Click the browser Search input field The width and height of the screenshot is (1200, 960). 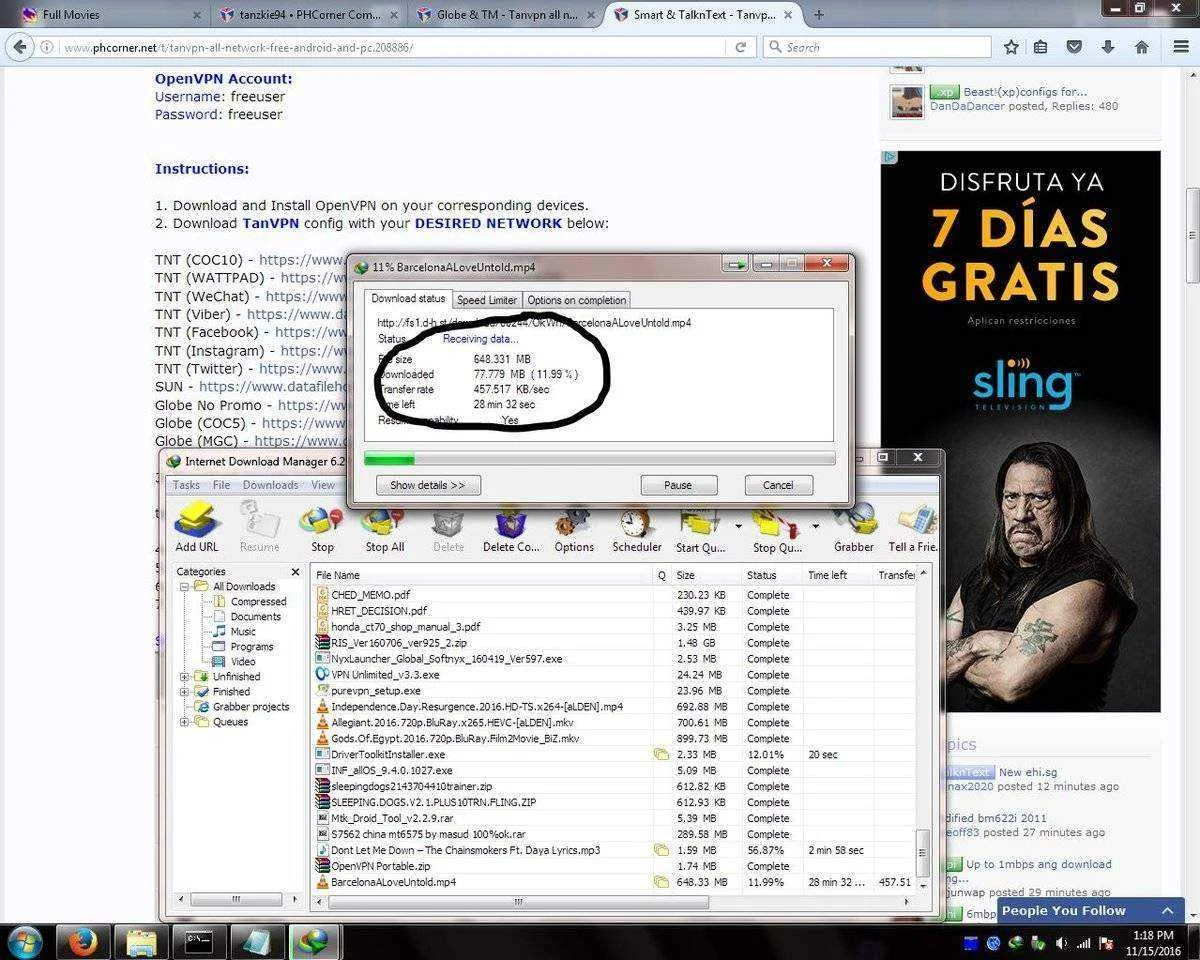click(877, 47)
